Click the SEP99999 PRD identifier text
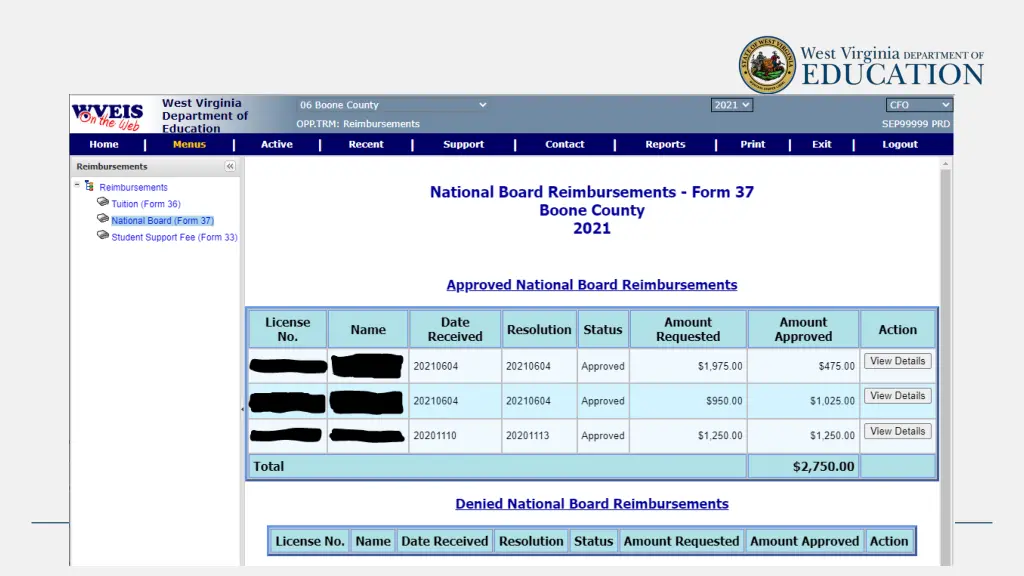This screenshot has height=576, width=1024. coord(916,123)
